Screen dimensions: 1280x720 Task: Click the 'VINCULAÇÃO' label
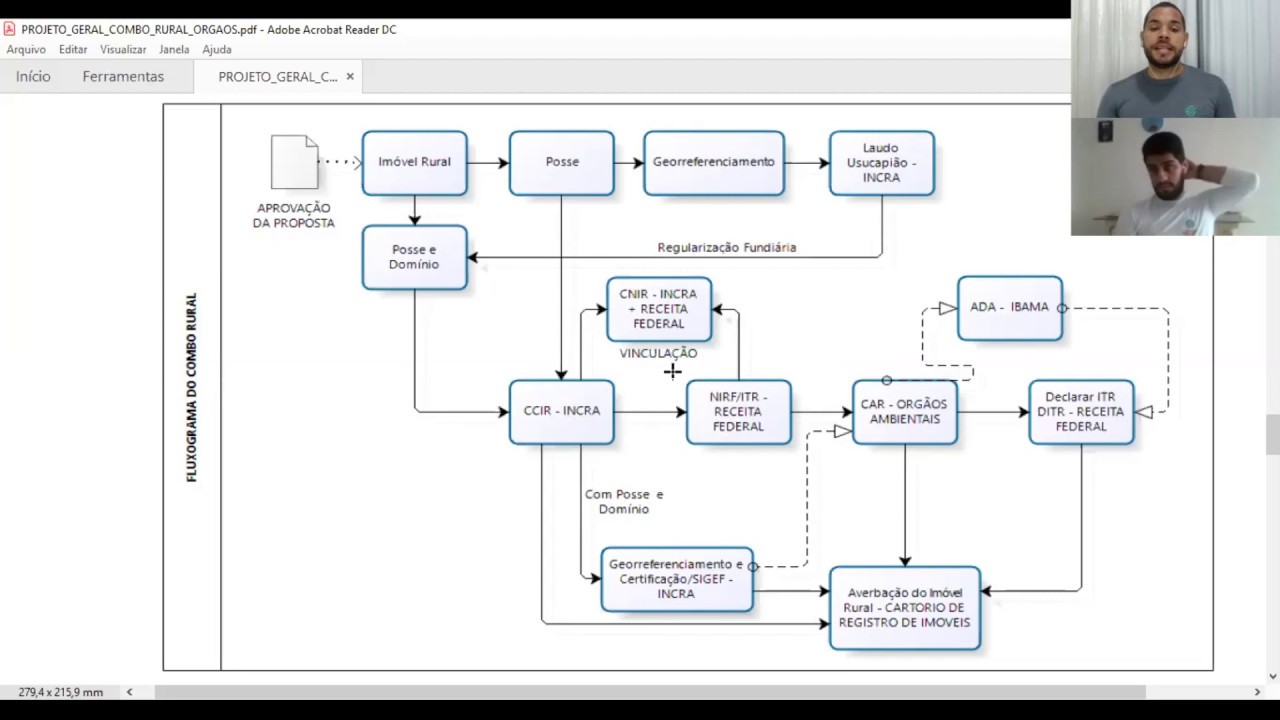(x=658, y=353)
